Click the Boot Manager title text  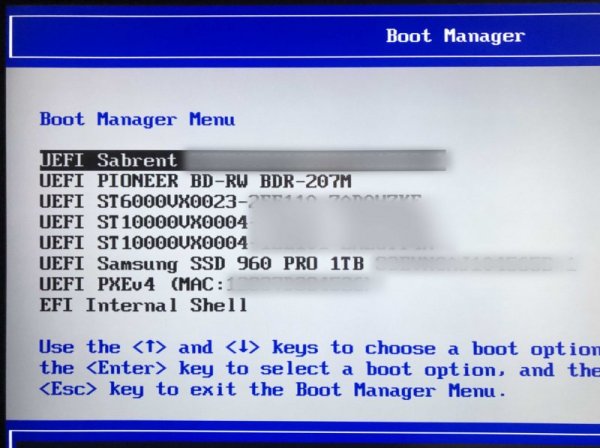[x=455, y=36]
